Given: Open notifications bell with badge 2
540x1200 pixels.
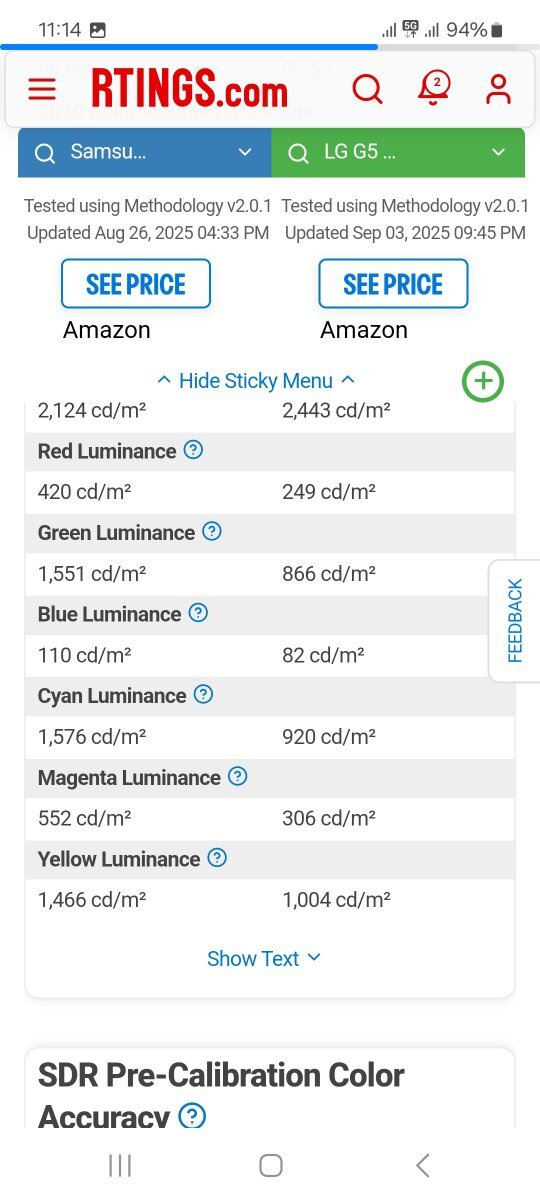Looking at the screenshot, I should [433, 89].
